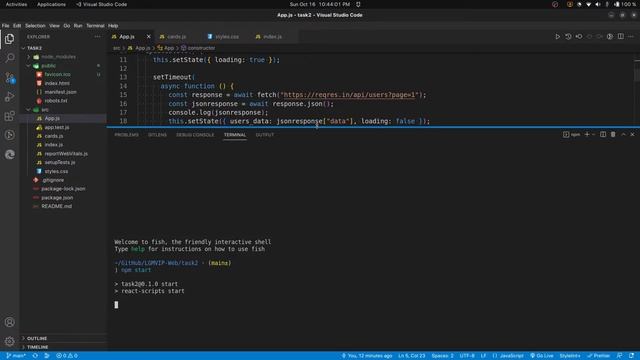Screen dimensions: 640x360
Task: Switch to the PROBLEMS panel tab
Action: (127, 135)
